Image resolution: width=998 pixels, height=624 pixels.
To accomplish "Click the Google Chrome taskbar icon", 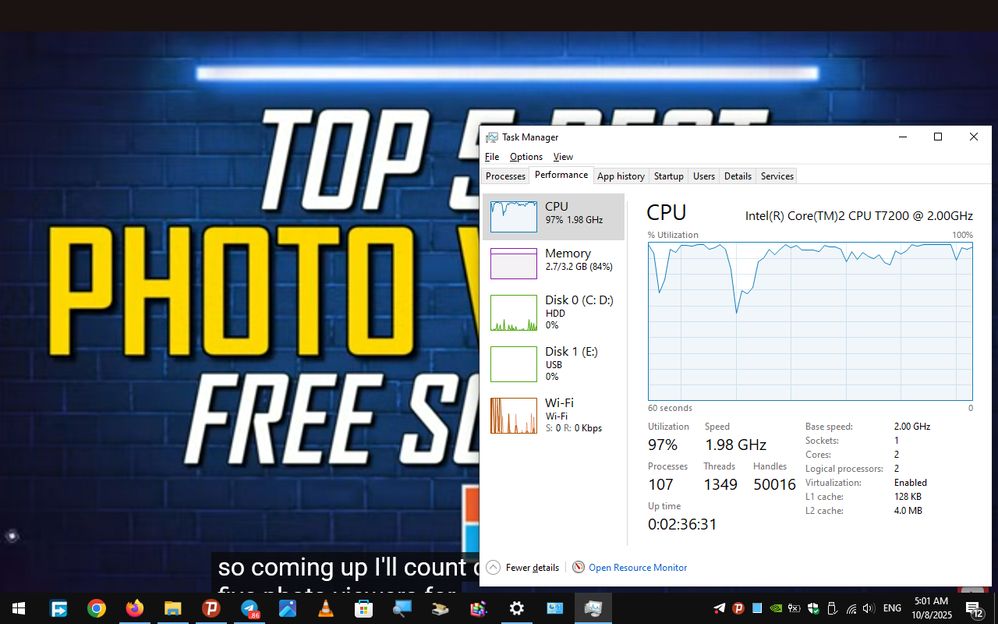I will point(96,608).
